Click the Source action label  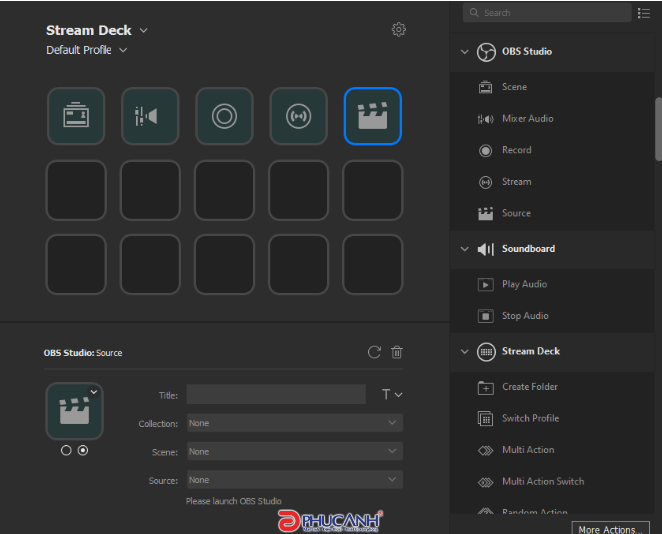coord(516,213)
